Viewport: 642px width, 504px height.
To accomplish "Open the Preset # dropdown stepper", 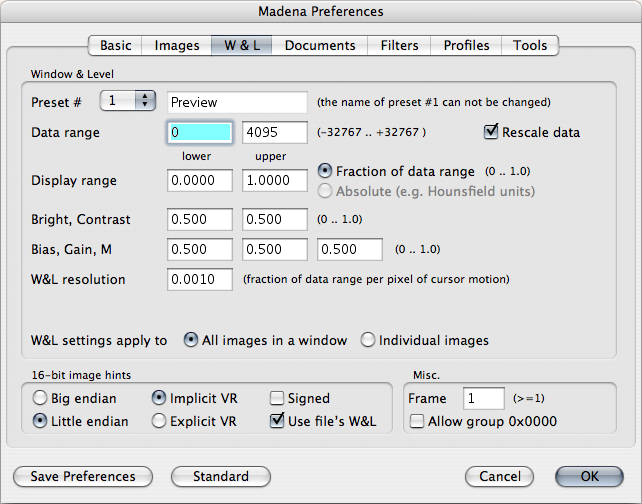I will (x=129, y=101).
